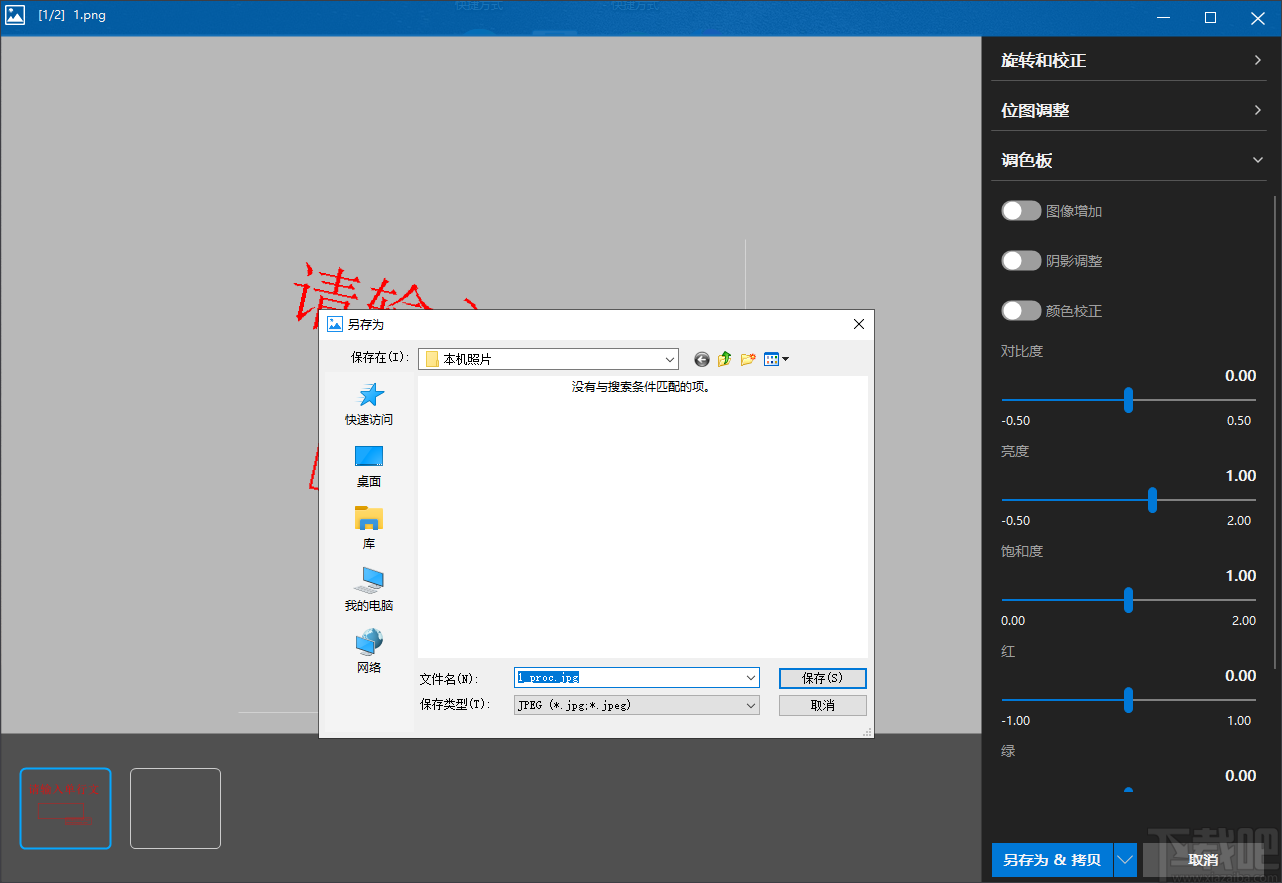Select 桌面 in the places bar
Viewport: 1282px width, 883px height.
coord(369,466)
